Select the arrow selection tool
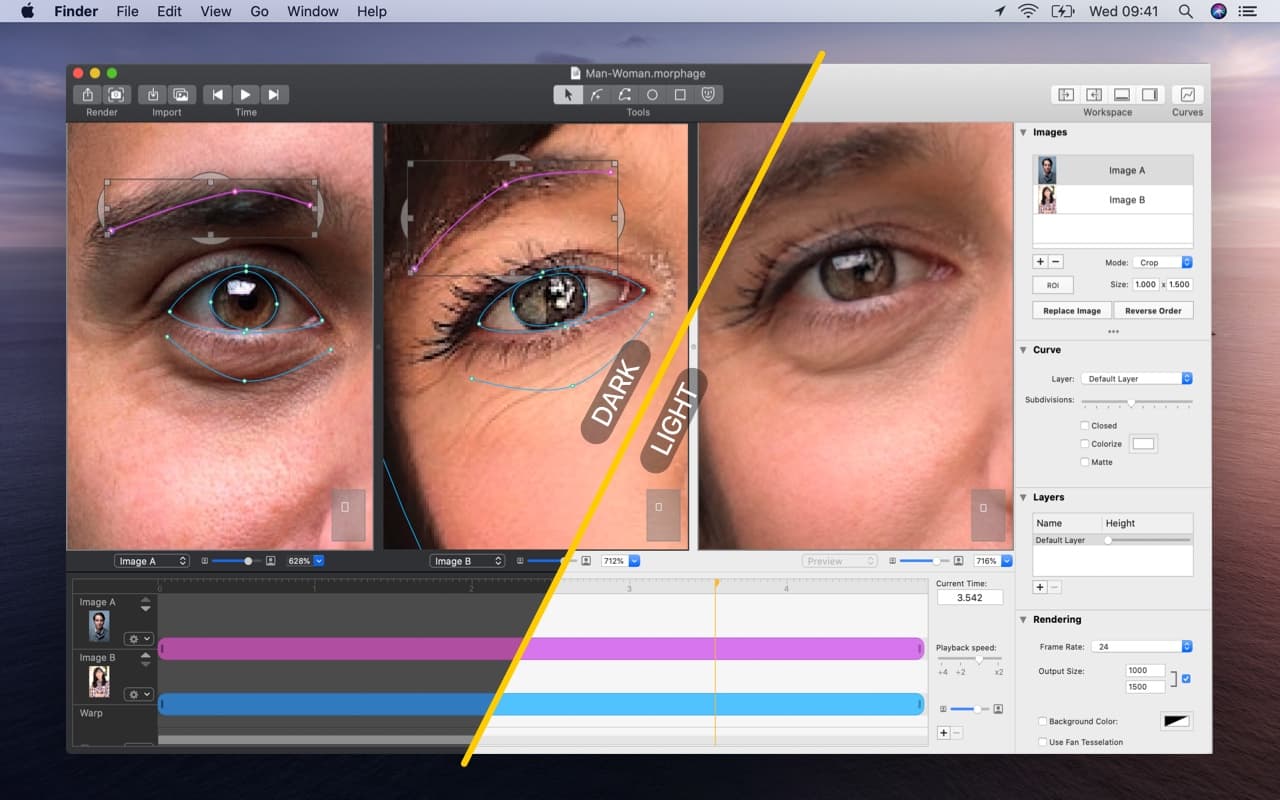This screenshot has height=800, width=1280. pos(567,94)
